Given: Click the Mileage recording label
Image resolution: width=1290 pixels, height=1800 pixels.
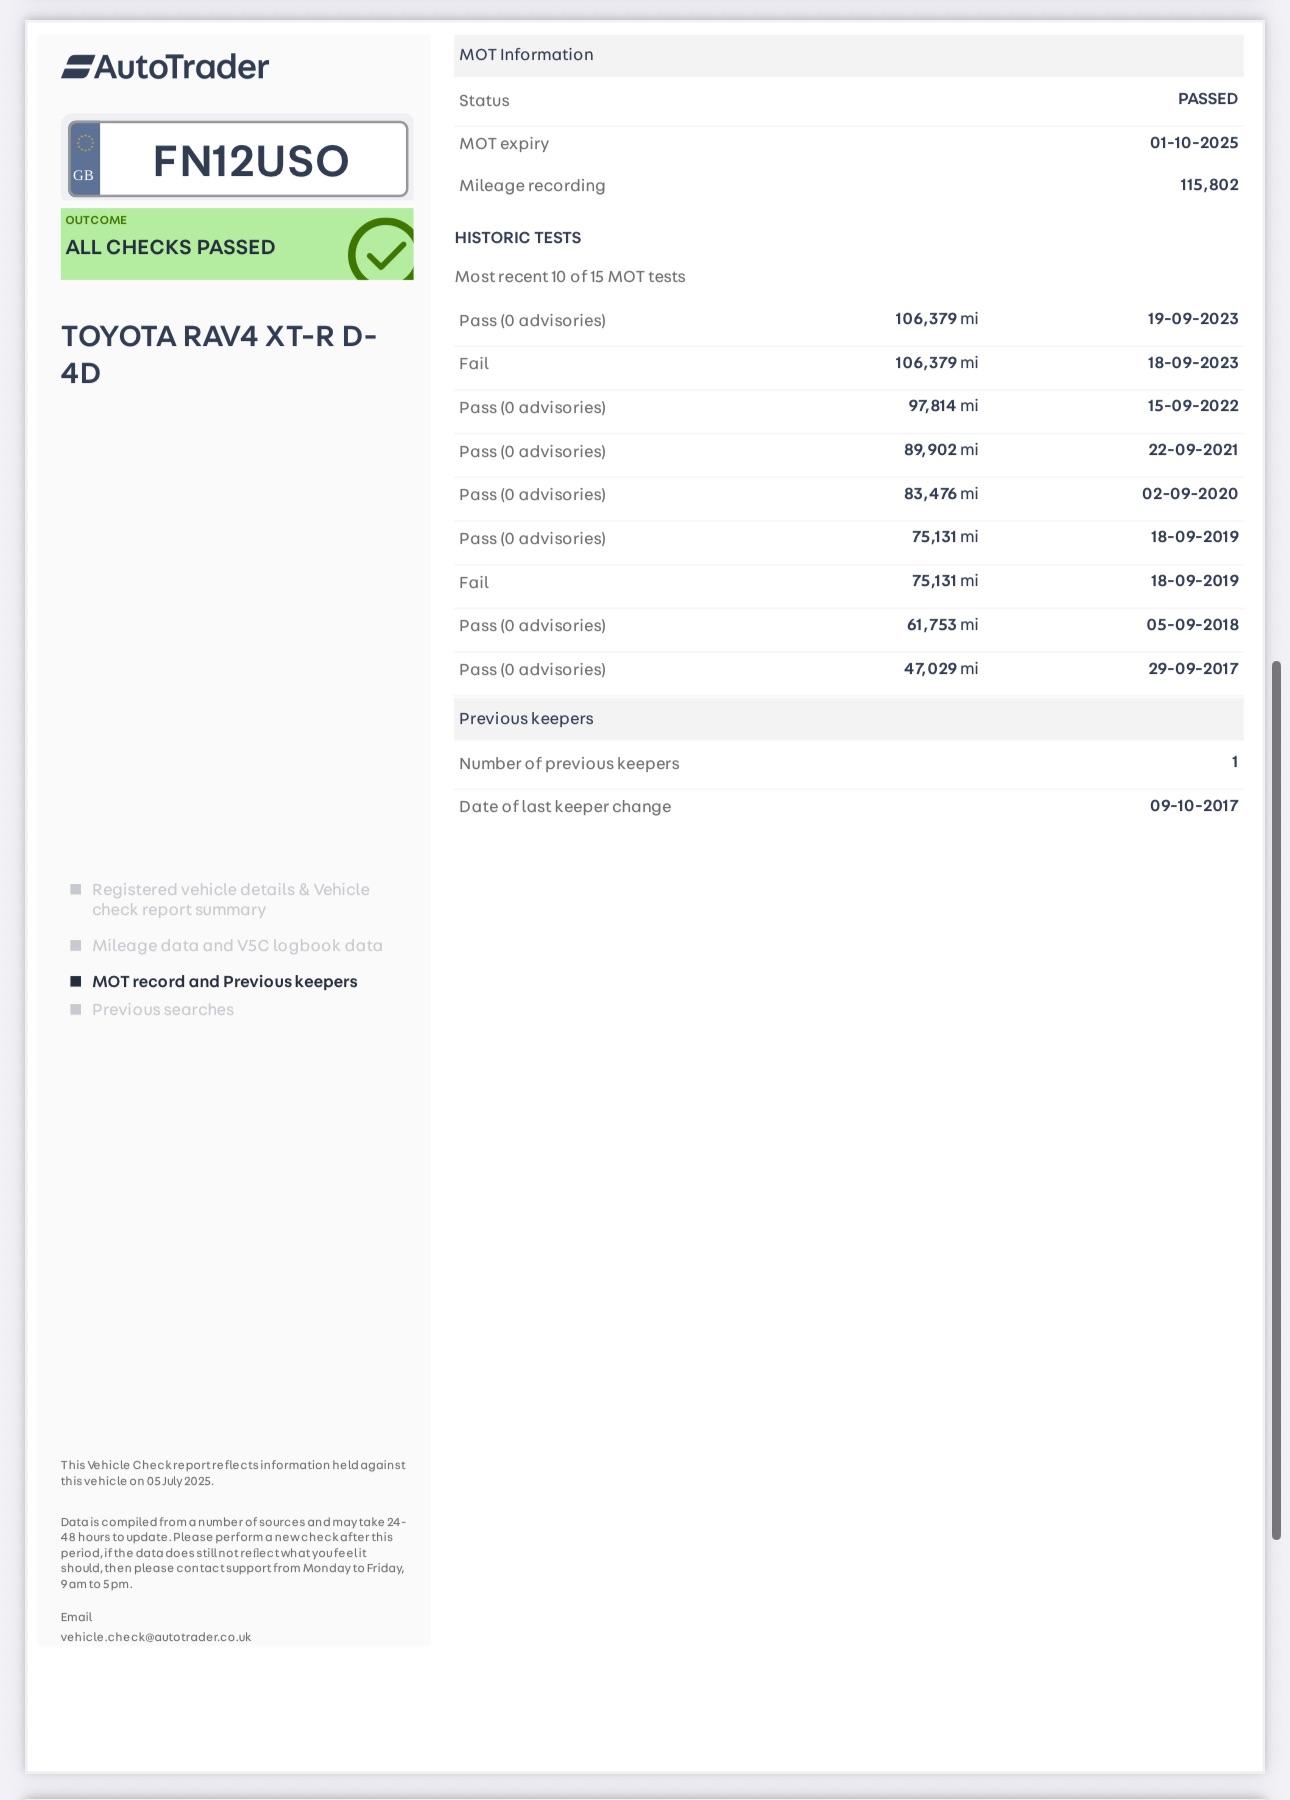Looking at the screenshot, I should click(532, 185).
